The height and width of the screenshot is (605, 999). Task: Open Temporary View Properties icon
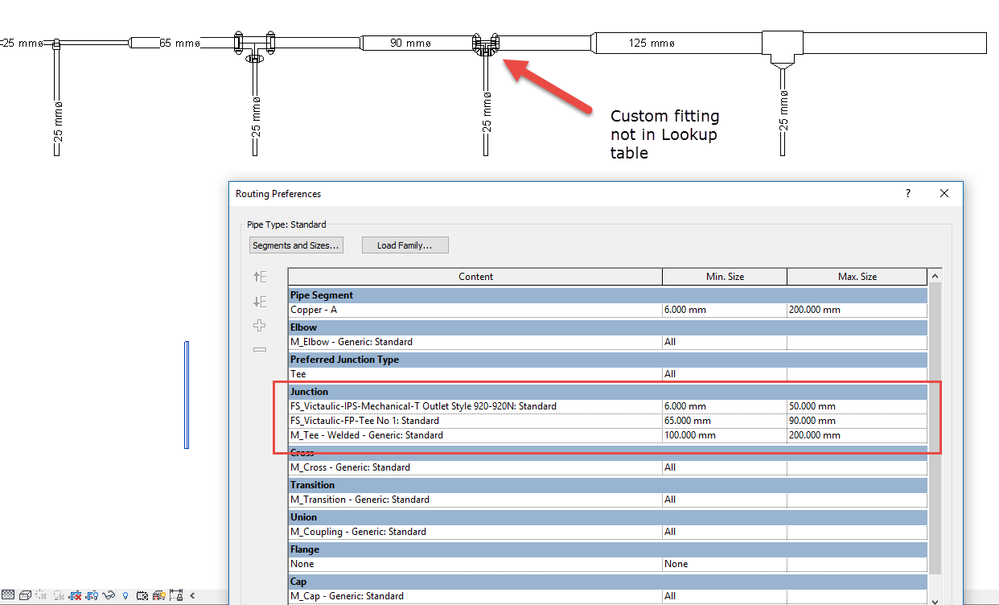(x=142, y=595)
